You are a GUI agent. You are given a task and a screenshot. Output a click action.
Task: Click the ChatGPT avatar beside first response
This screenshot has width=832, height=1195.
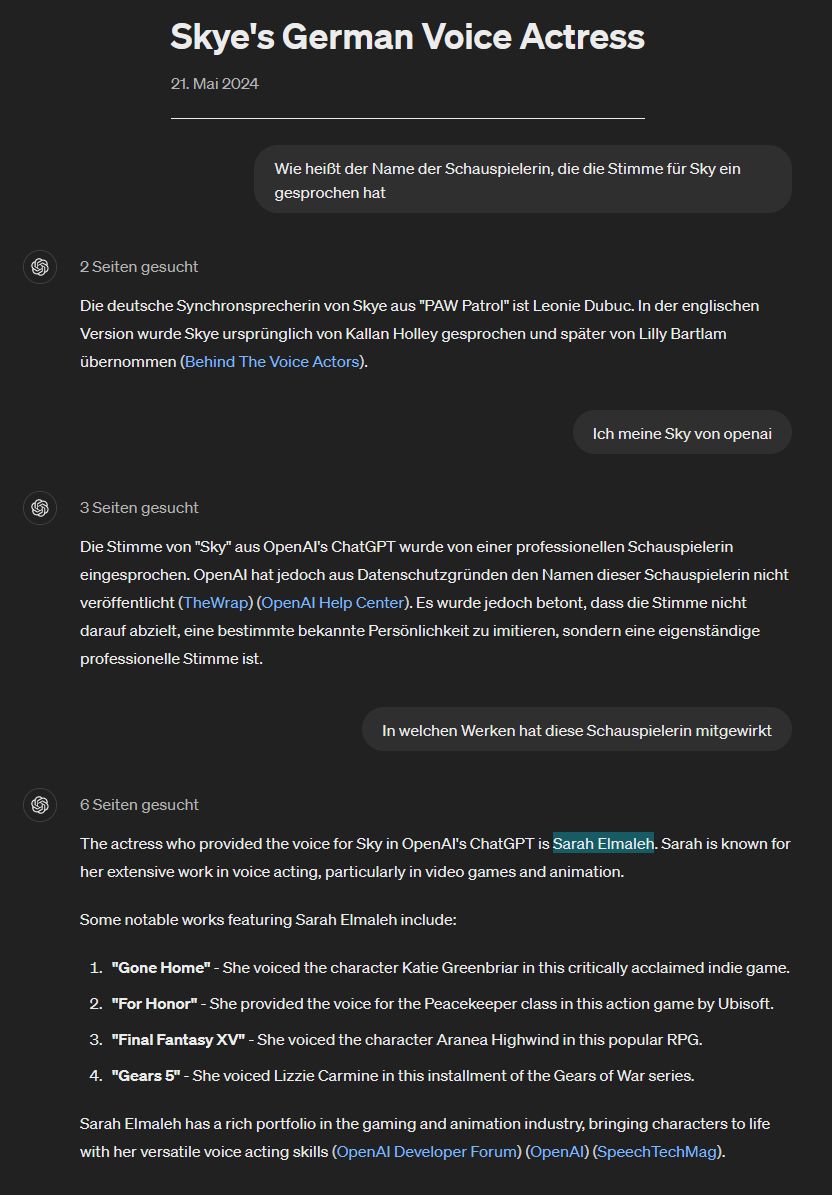click(x=40, y=267)
